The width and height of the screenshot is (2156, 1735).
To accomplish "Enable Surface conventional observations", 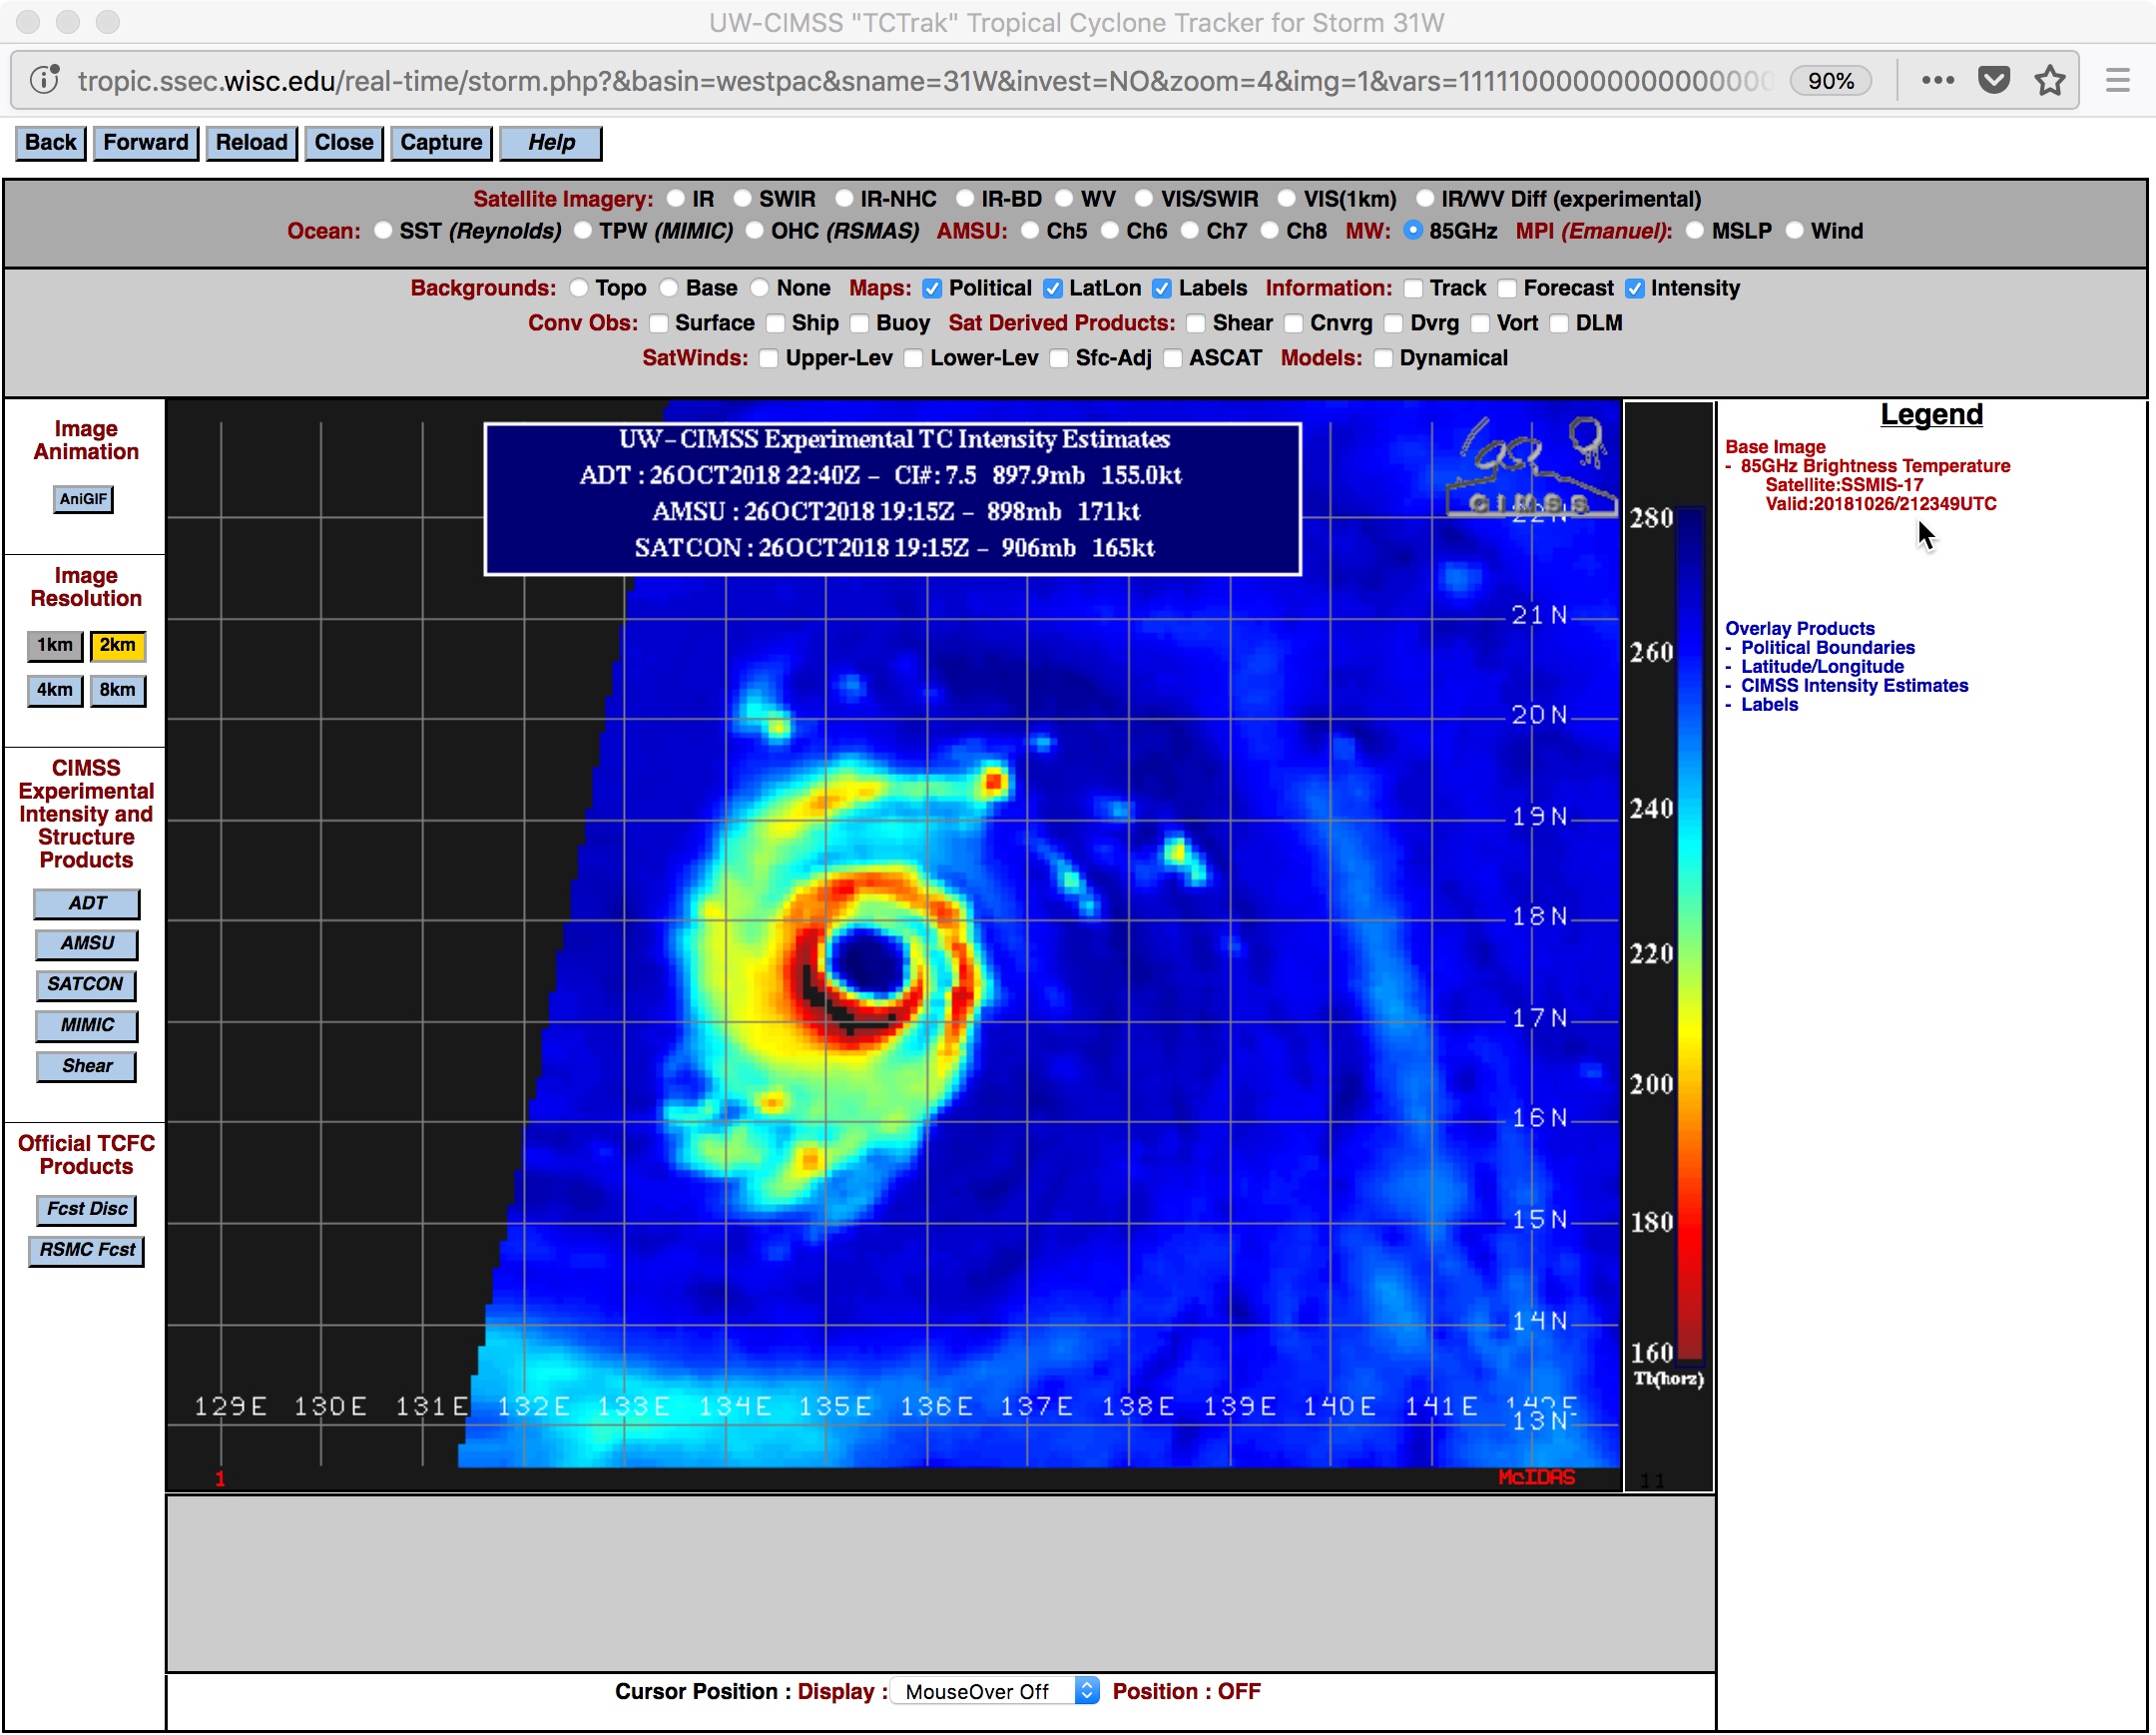I will tap(659, 323).
